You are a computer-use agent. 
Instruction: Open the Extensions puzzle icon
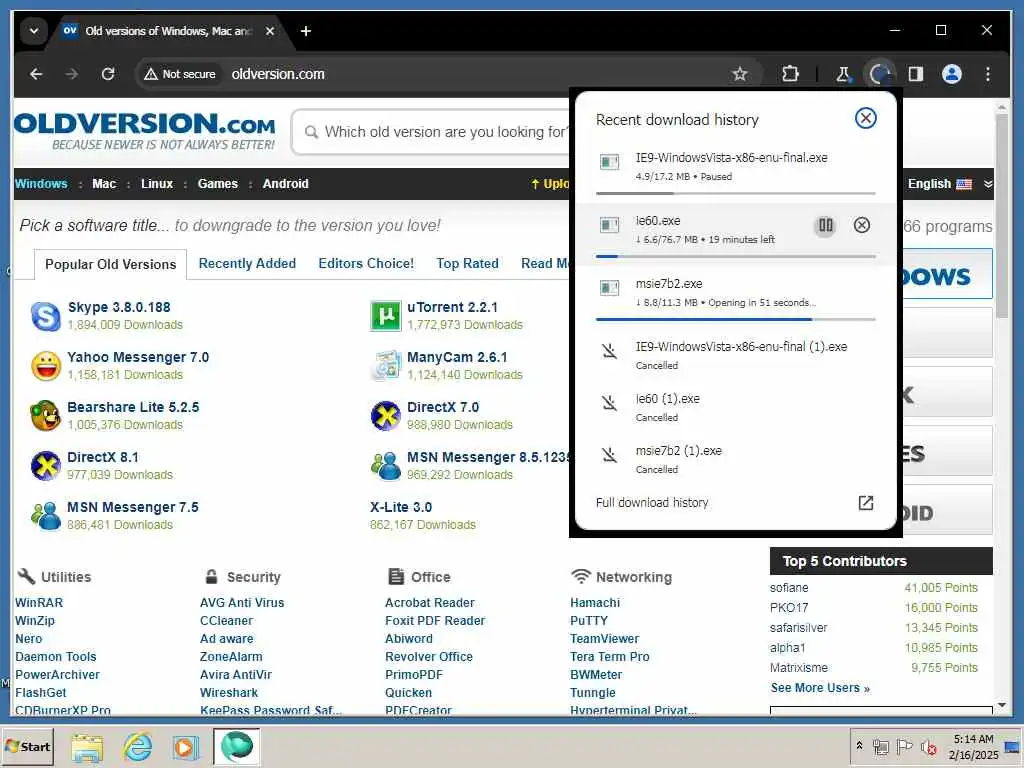[x=790, y=74]
